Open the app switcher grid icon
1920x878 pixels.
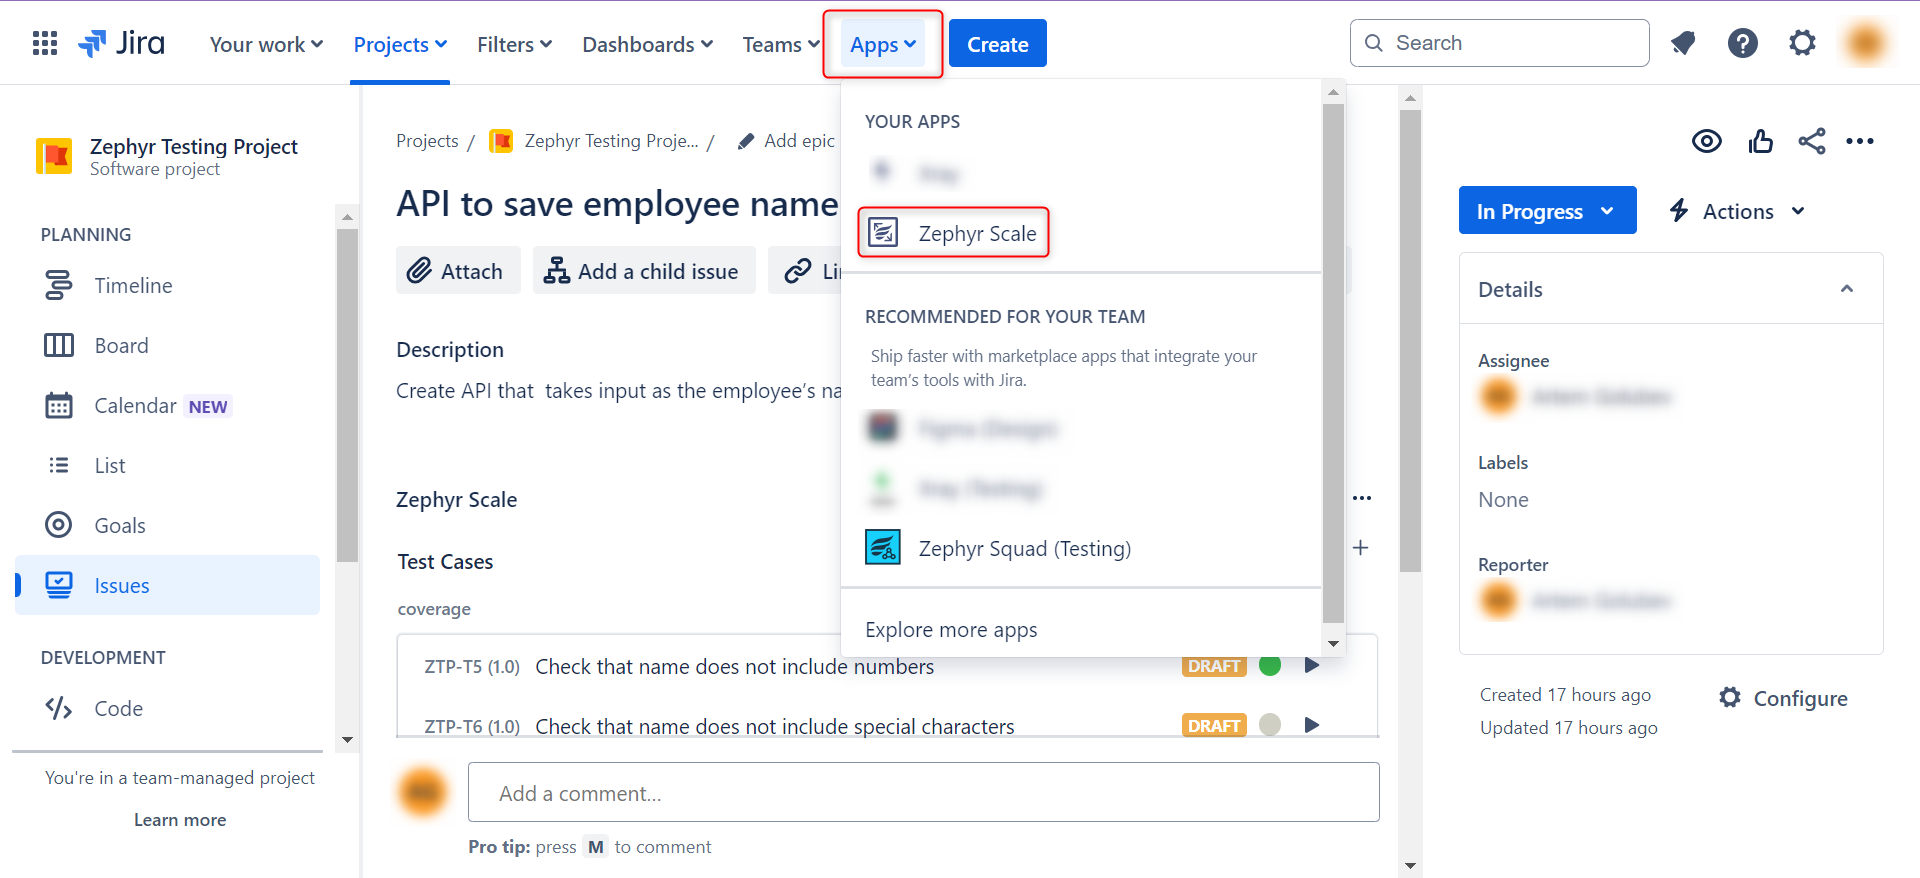45,43
